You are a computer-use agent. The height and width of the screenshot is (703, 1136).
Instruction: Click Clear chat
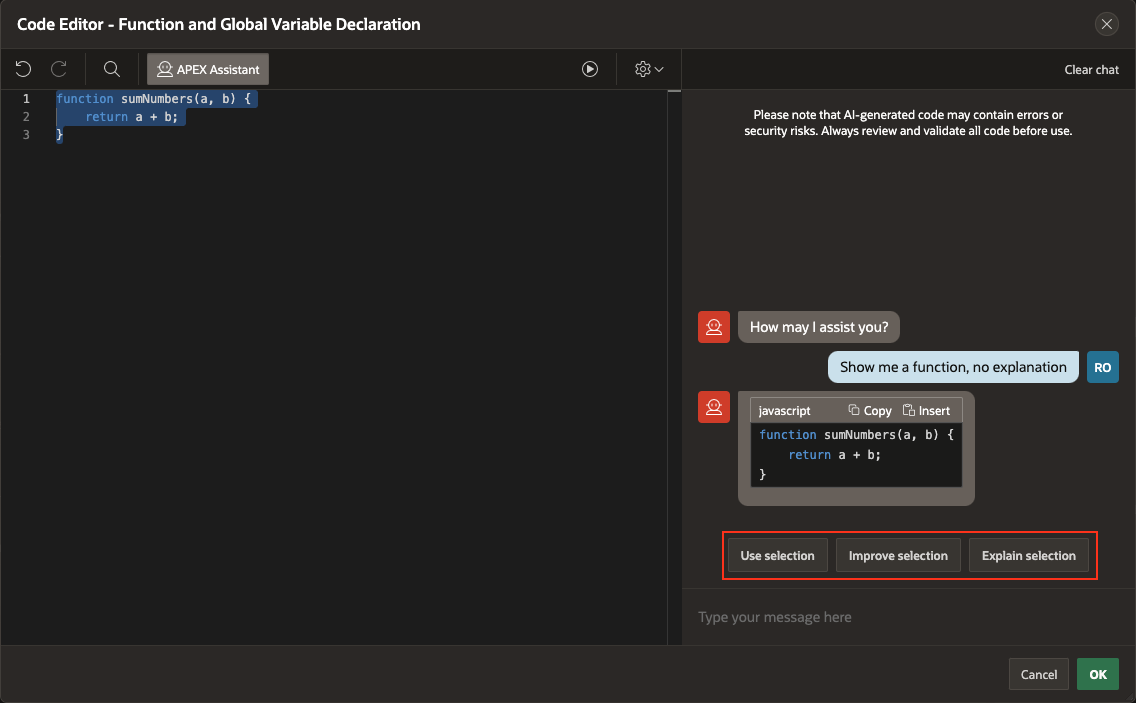(x=1091, y=70)
